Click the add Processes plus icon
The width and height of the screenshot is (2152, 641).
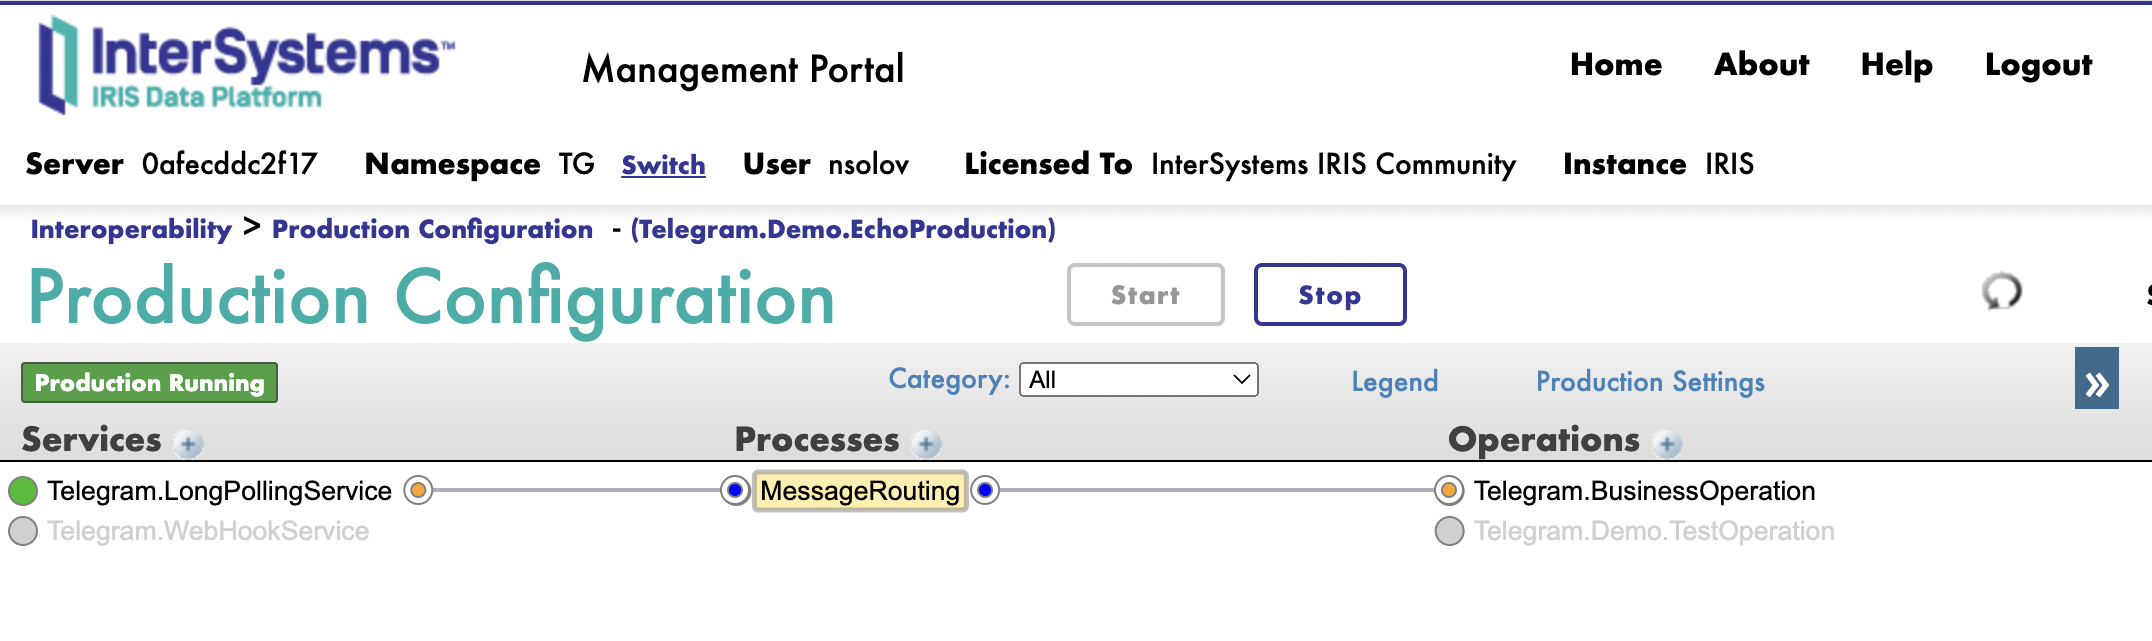click(927, 443)
